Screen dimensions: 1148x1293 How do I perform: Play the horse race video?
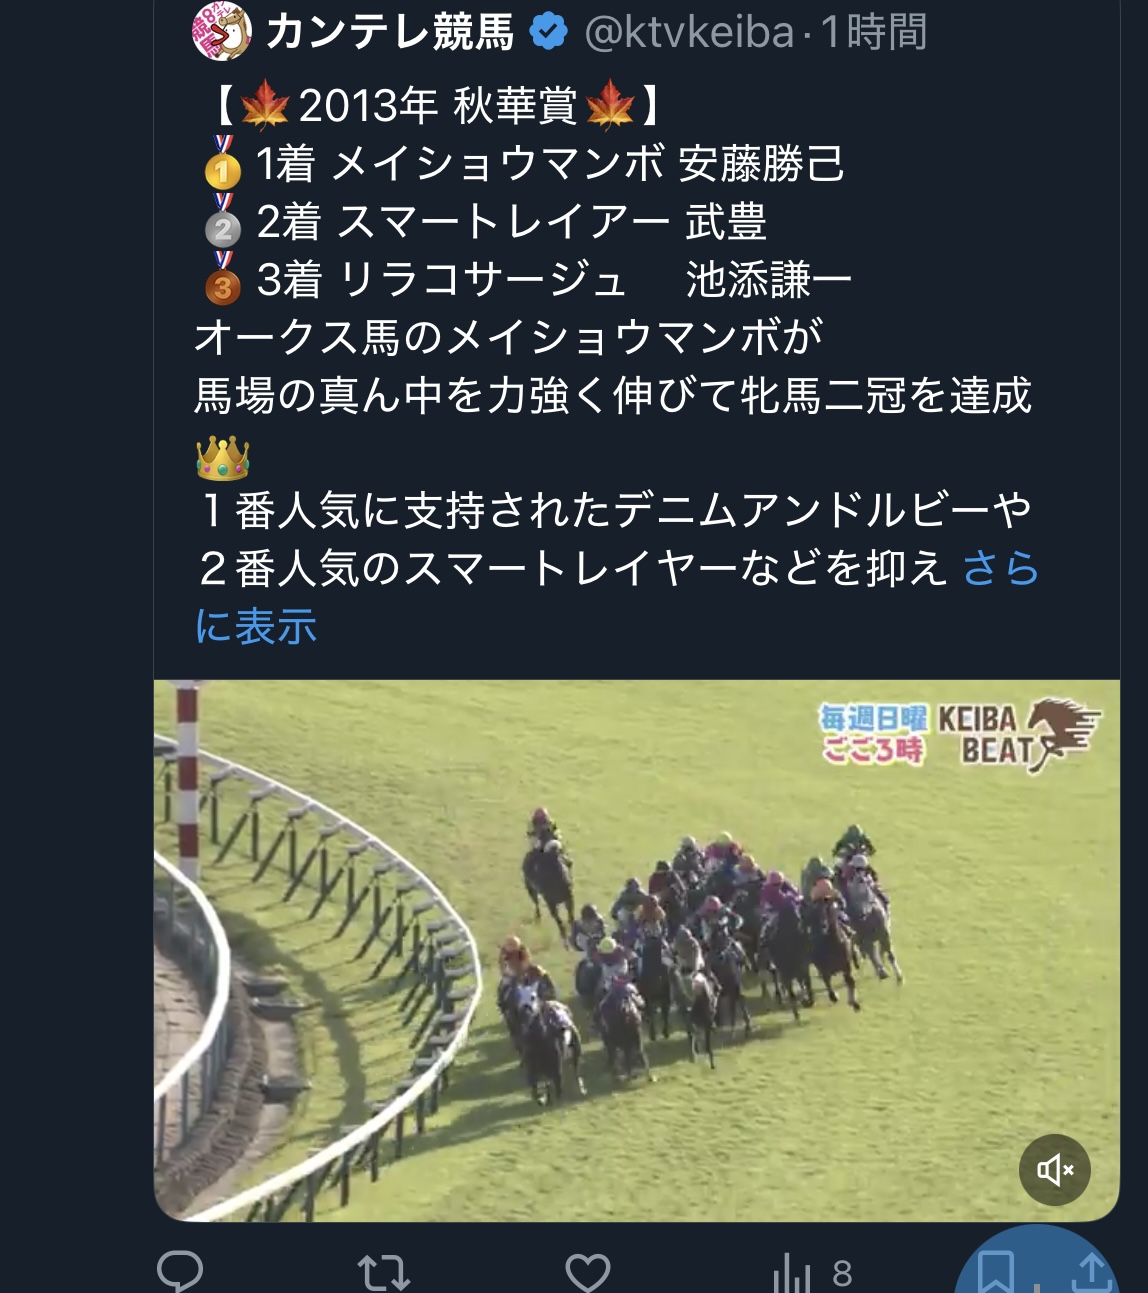click(x=636, y=950)
